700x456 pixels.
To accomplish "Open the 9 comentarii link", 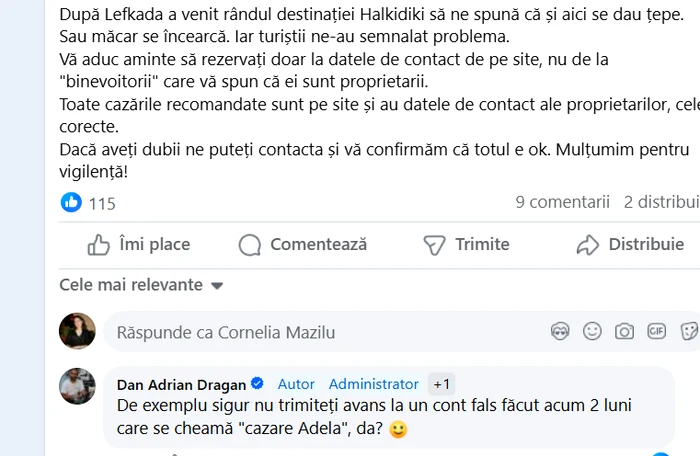I will tap(562, 203).
